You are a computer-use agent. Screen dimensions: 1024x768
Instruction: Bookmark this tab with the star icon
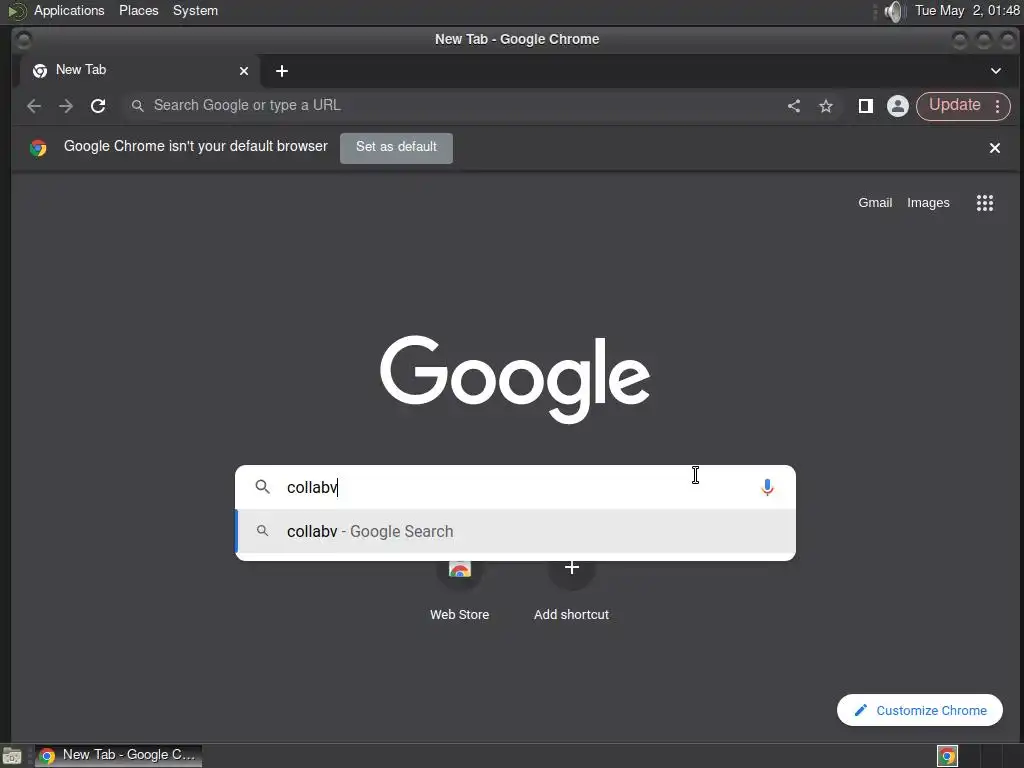pos(826,106)
